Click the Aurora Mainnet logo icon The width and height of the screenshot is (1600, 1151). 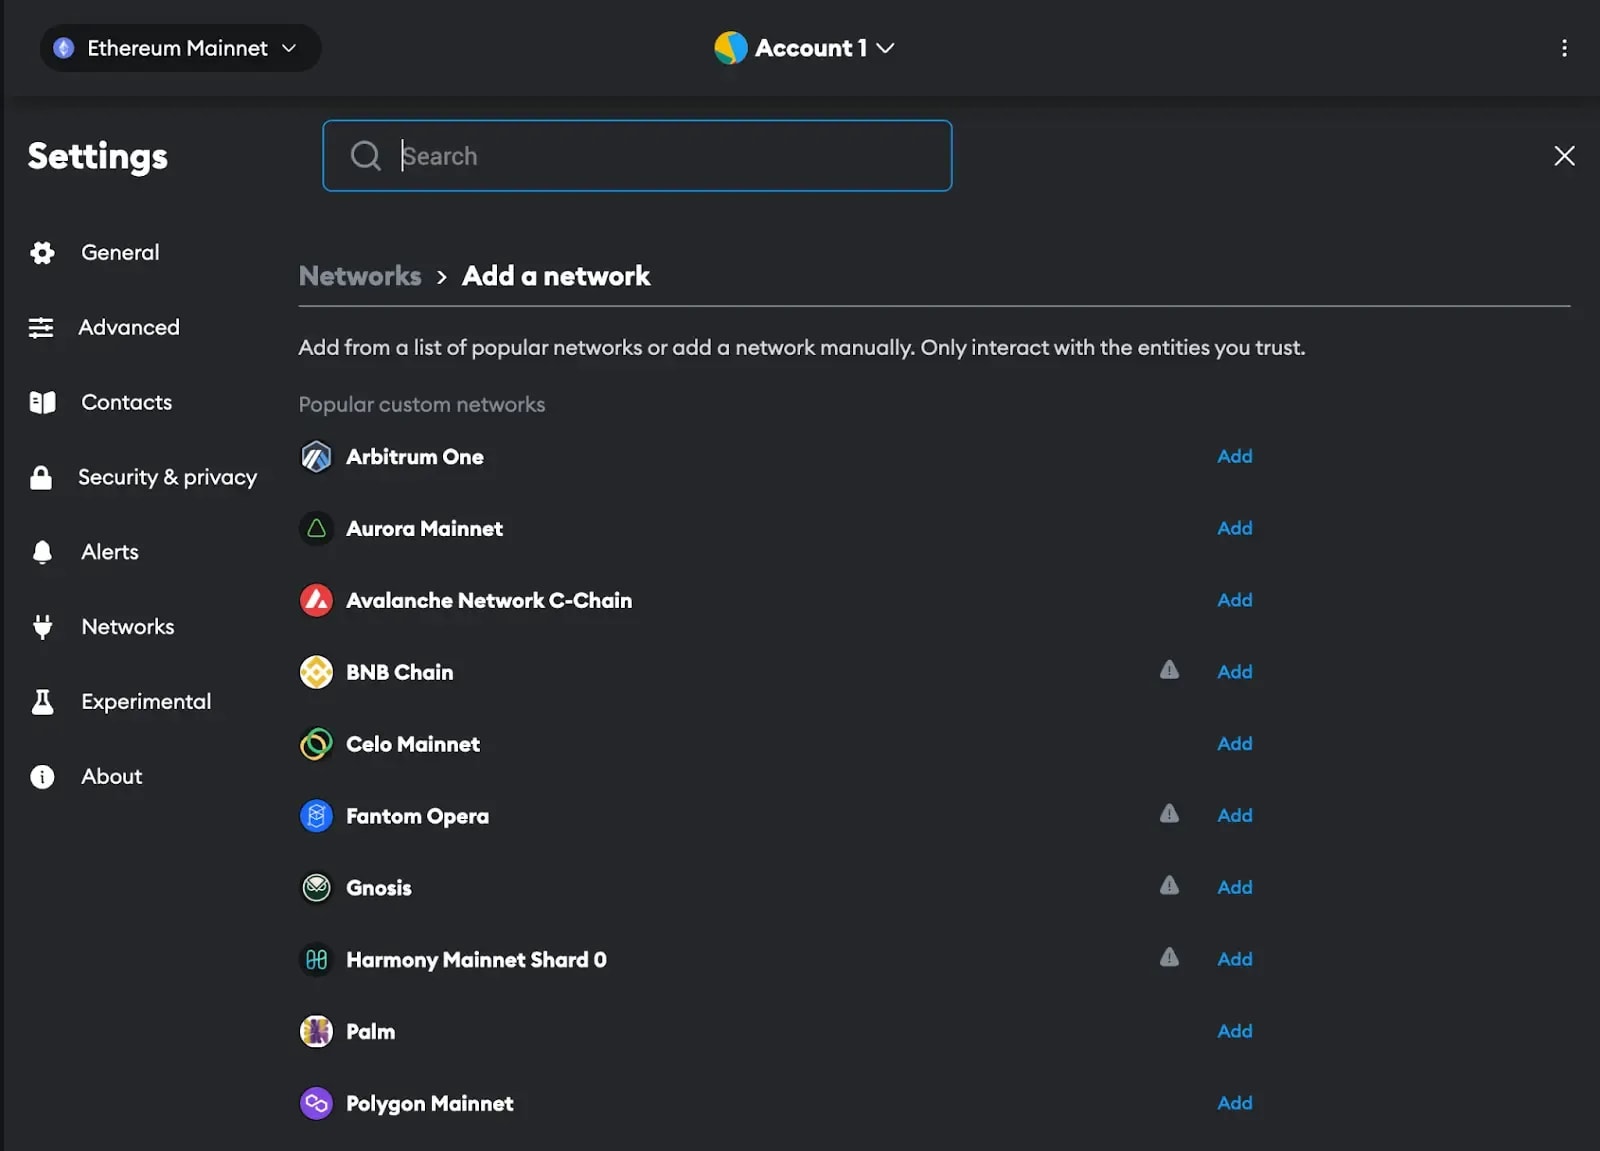point(316,529)
